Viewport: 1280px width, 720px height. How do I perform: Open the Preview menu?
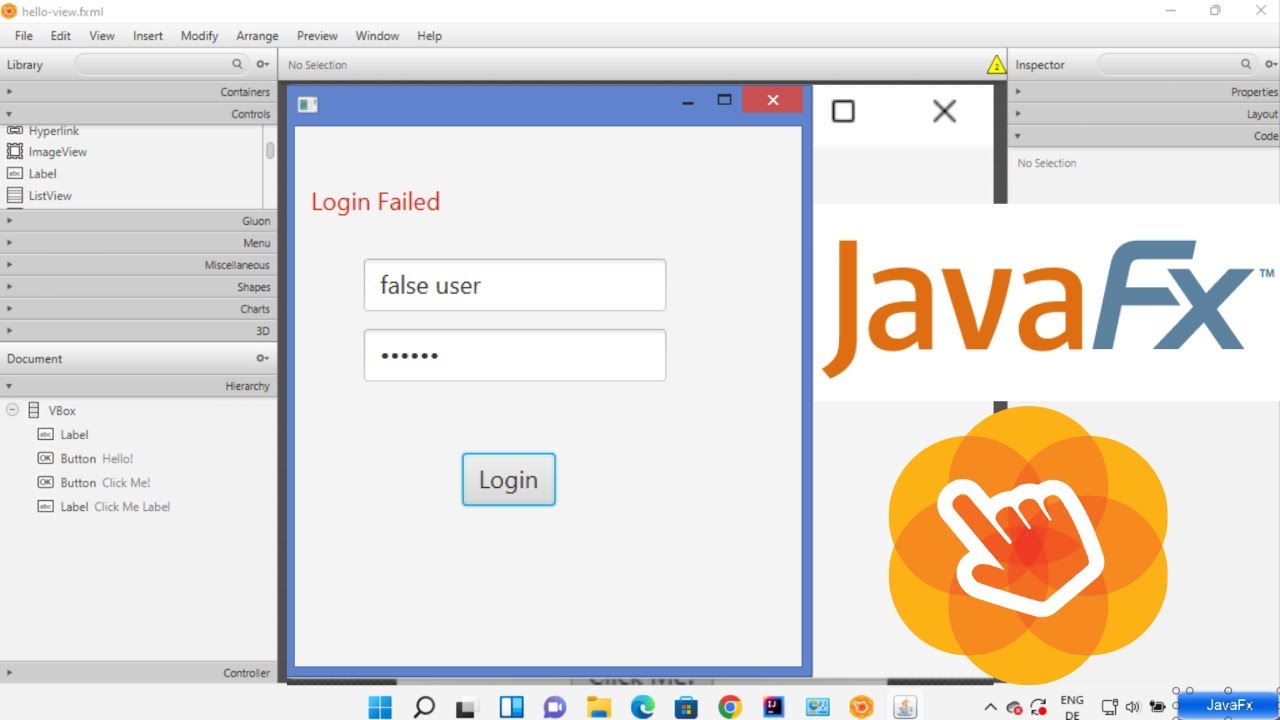[317, 36]
